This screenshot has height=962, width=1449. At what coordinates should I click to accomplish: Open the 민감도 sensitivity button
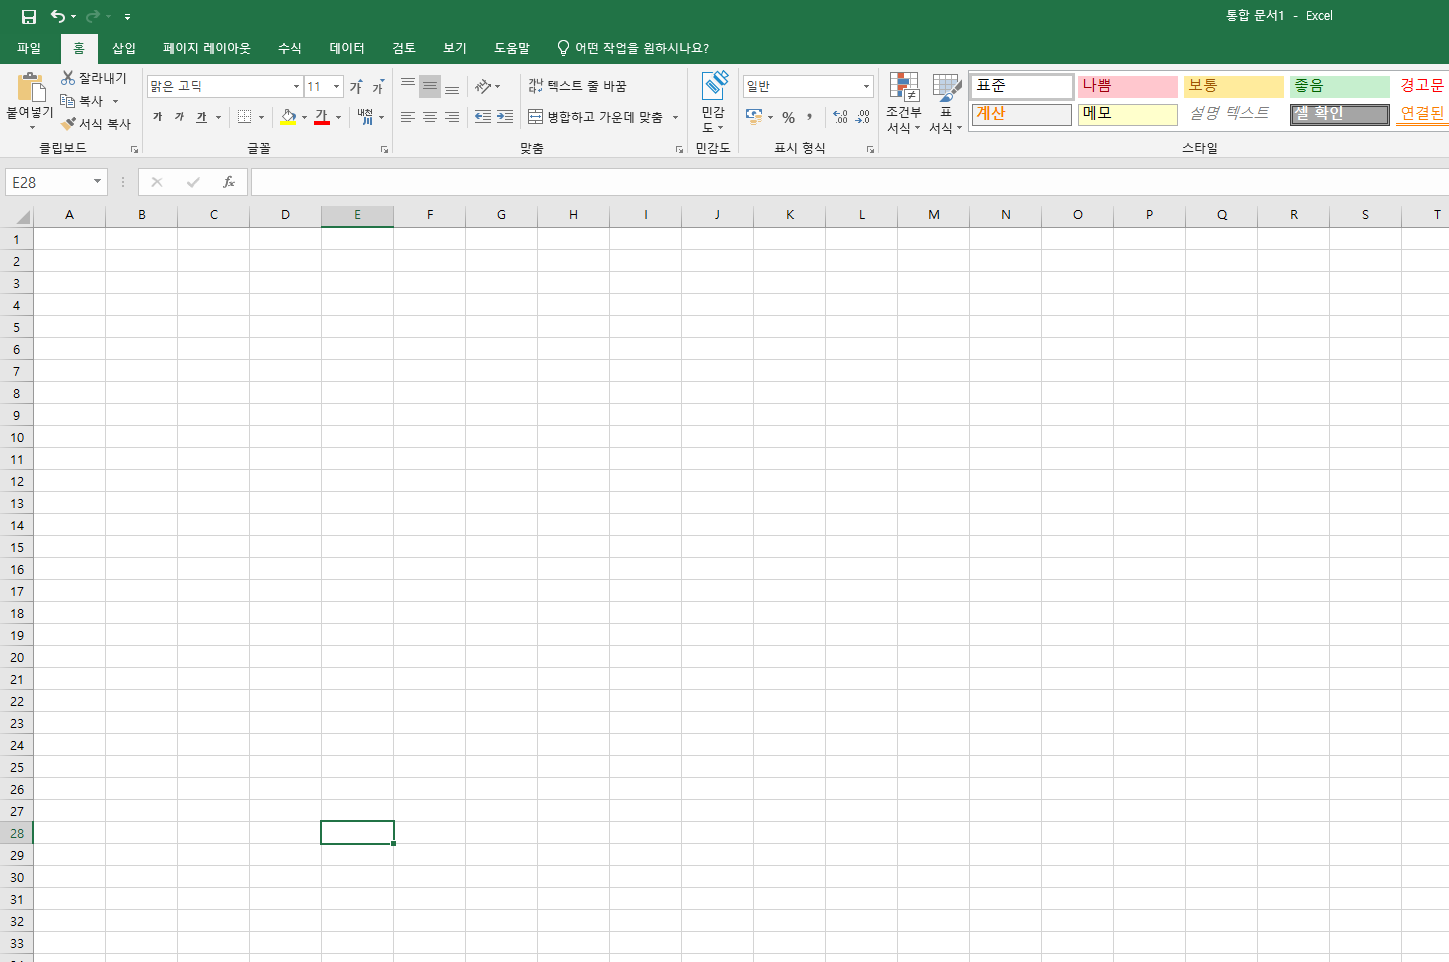(713, 102)
